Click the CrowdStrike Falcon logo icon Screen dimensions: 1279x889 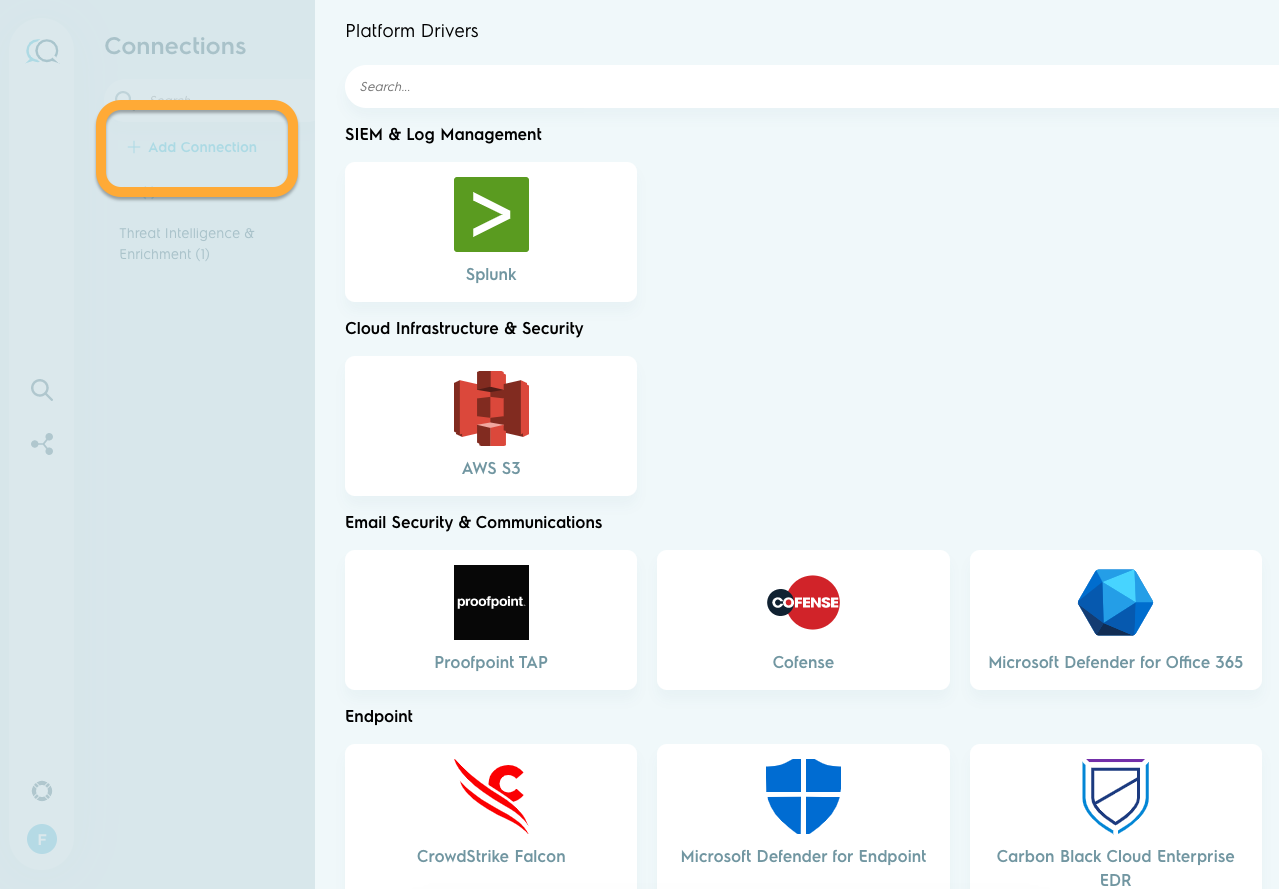pos(491,796)
